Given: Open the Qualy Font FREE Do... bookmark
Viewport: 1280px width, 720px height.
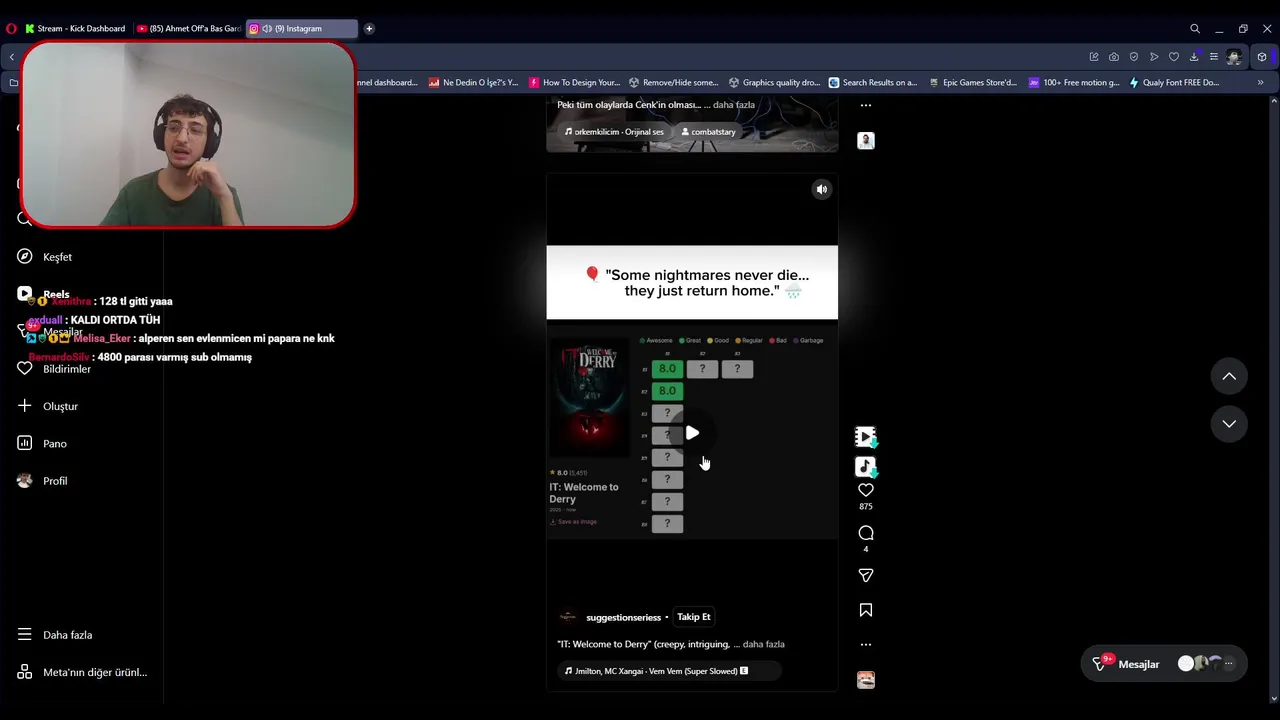Looking at the screenshot, I should pyautogui.click(x=1174, y=83).
